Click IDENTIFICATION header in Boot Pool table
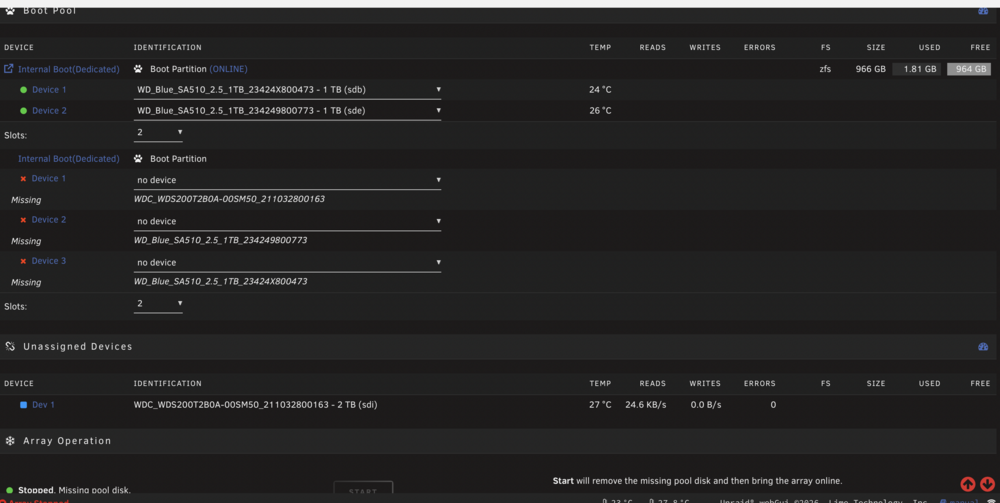 167,48
